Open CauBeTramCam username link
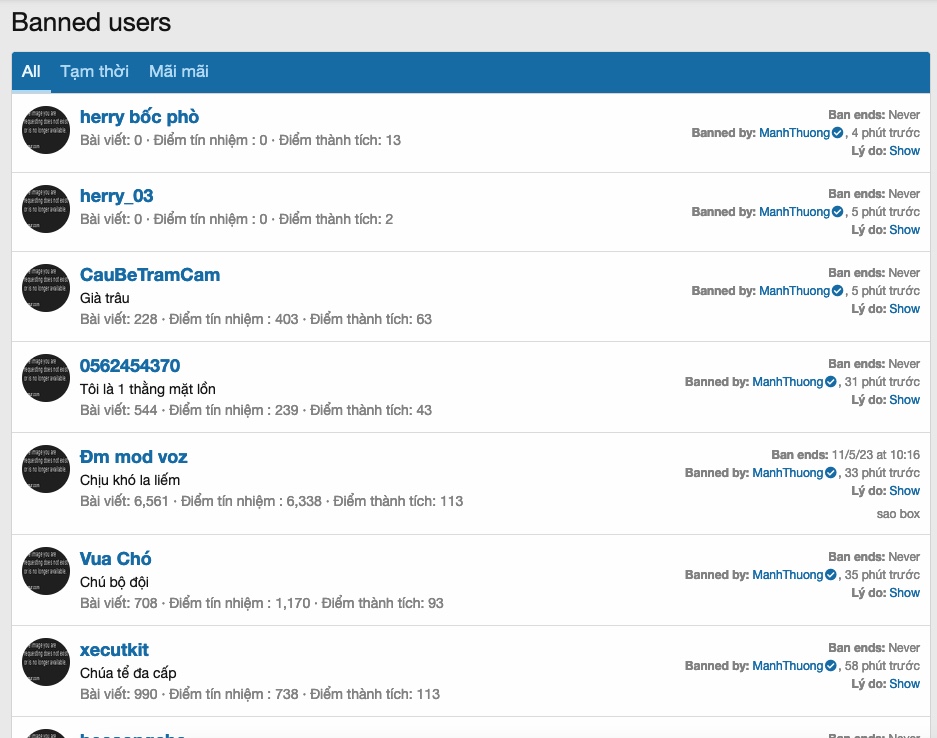 coord(150,275)
